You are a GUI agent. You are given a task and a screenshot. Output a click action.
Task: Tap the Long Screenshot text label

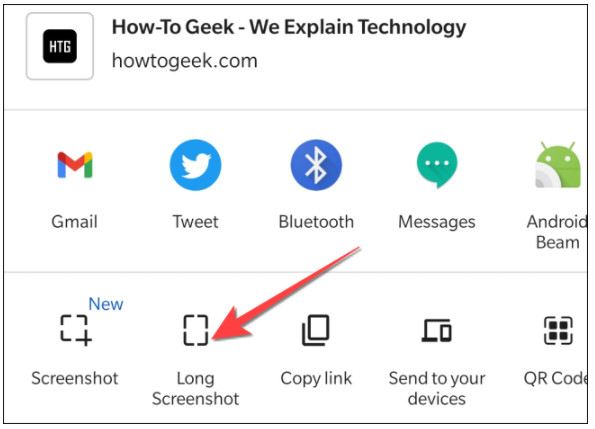pyautogui.click(x=195, y=388)
